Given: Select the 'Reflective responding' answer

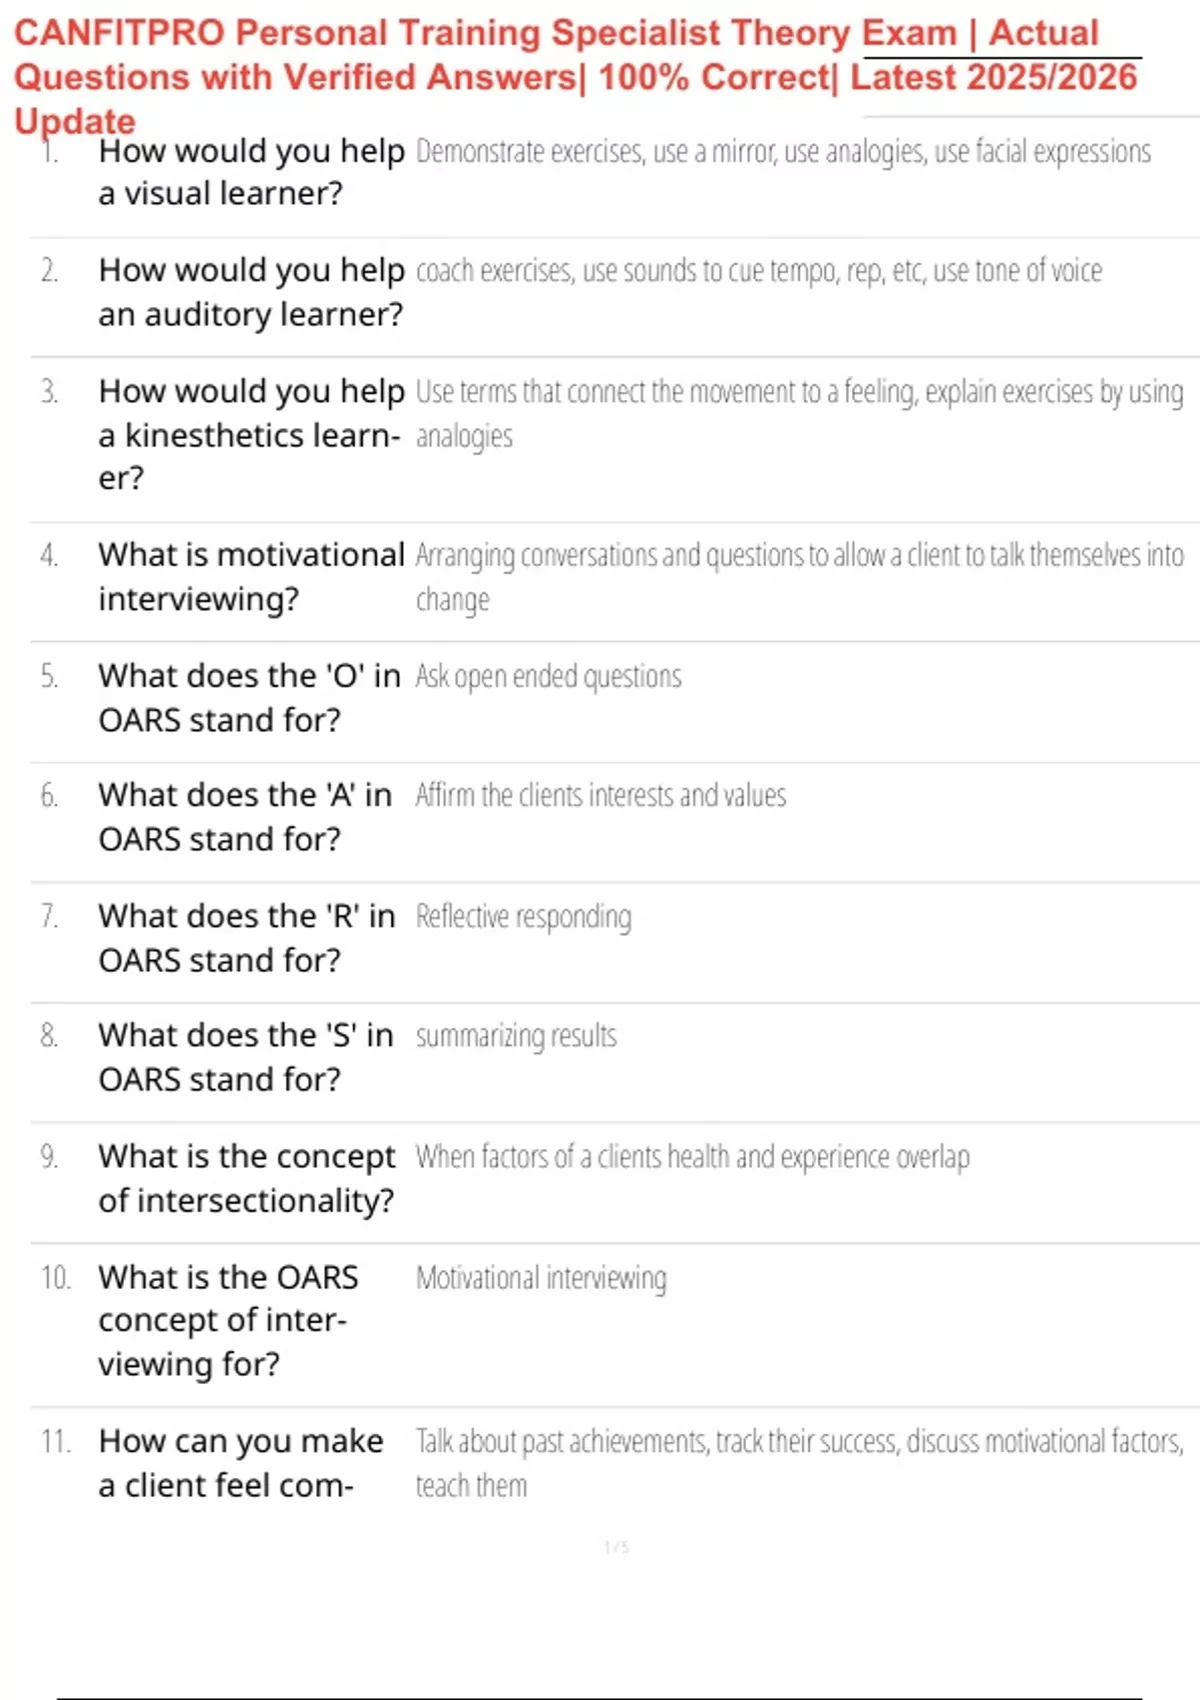Looking at the screenshot, I should point(523,917).
